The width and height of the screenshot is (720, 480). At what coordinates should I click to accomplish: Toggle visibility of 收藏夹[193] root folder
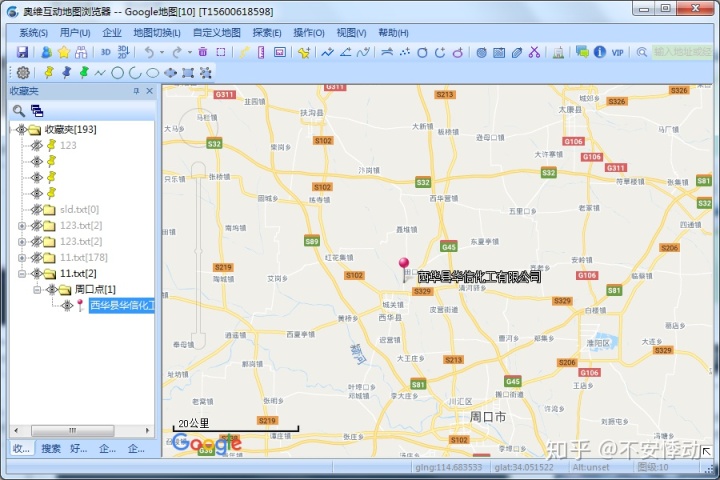pos(21,130)
